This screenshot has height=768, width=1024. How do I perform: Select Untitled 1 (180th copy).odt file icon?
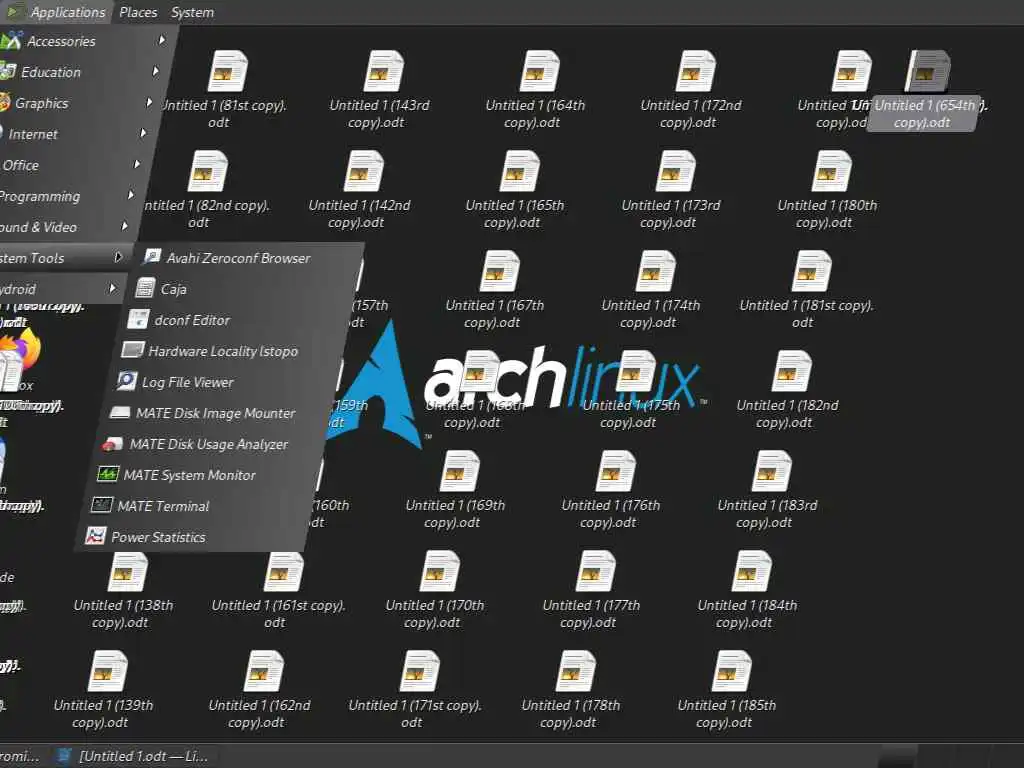(832, 171)
